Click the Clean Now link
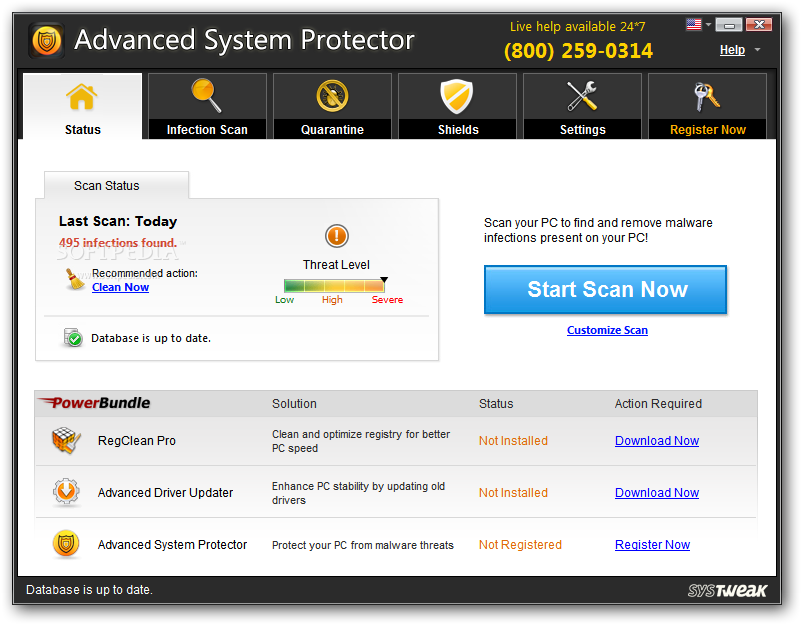The width and height of the screenshot is (802, 625). 120,287
